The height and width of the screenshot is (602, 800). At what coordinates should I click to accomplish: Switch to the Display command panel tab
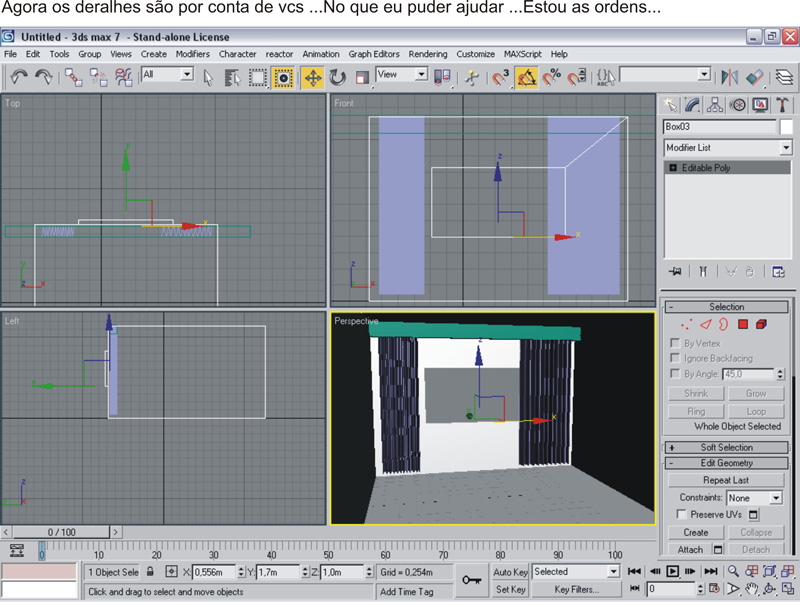click(x=760, y=105)
